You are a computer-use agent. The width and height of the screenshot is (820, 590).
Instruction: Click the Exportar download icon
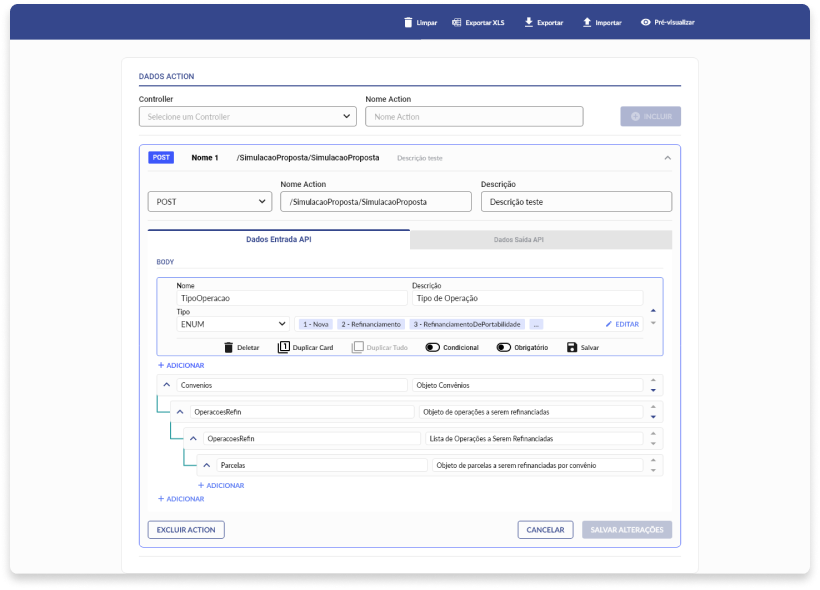point(528,22)
